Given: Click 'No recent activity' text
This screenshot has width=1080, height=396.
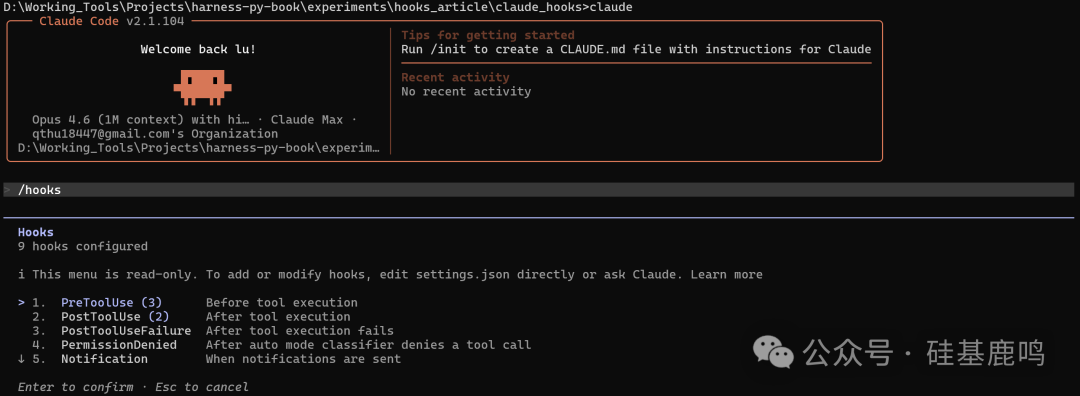Looking at the screenshot, I should pyautogui.click(x=466, y=92).
